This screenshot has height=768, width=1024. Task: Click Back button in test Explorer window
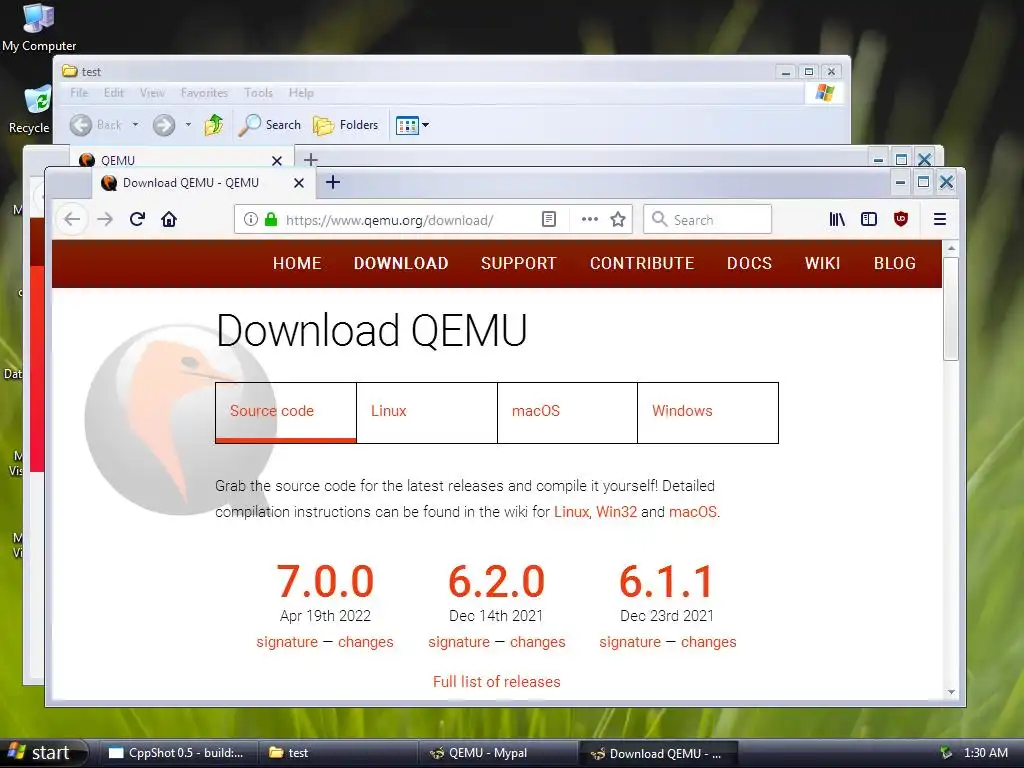pyautogui.click(x=96, y=125)
